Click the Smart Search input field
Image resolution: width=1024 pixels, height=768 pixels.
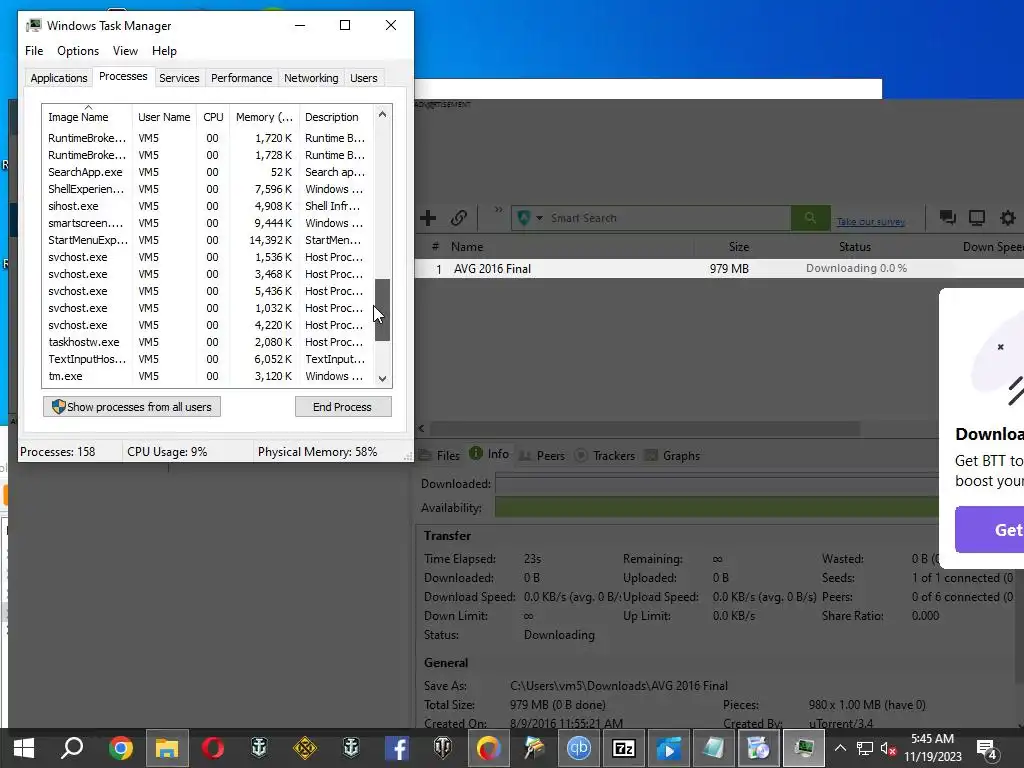[669, 218]
